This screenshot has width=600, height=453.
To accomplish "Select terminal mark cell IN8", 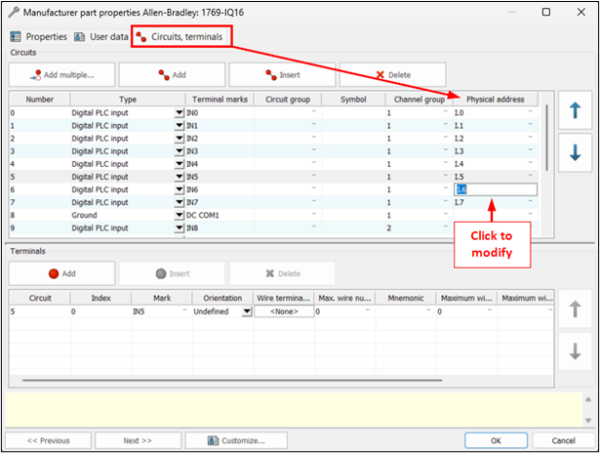I will (x=220, y=228).
